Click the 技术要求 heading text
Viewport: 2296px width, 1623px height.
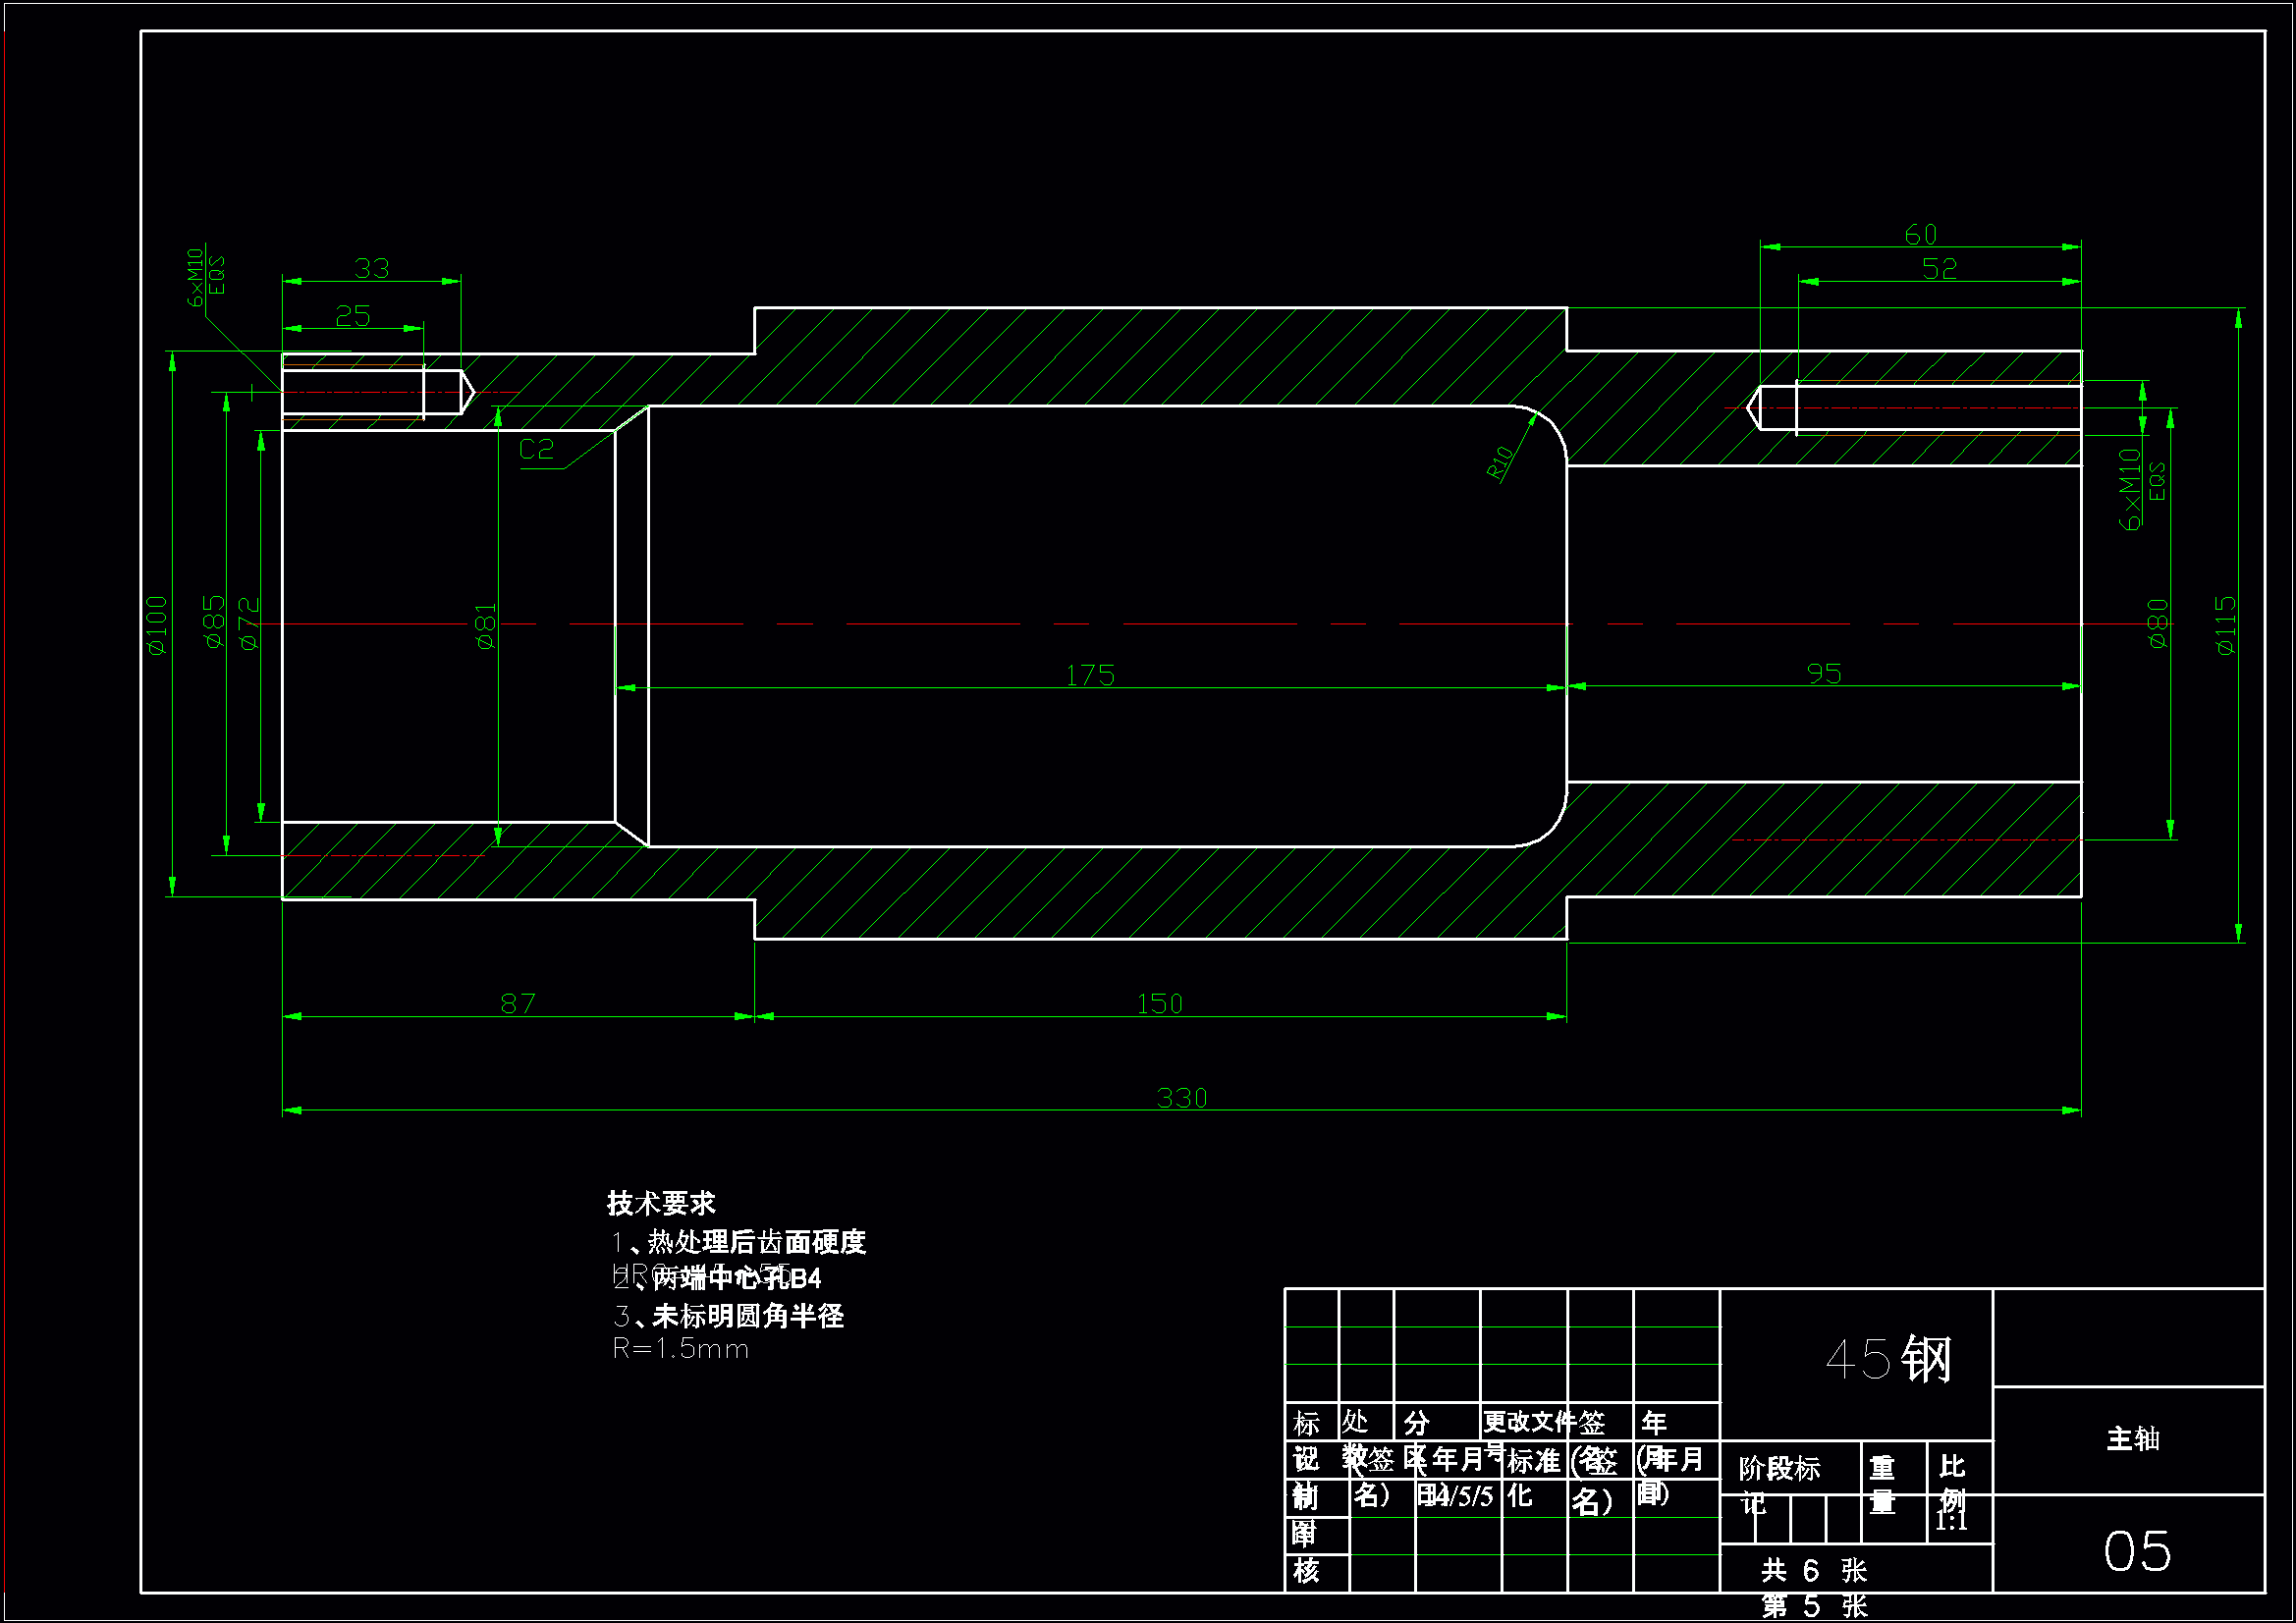coord(661,1203)
